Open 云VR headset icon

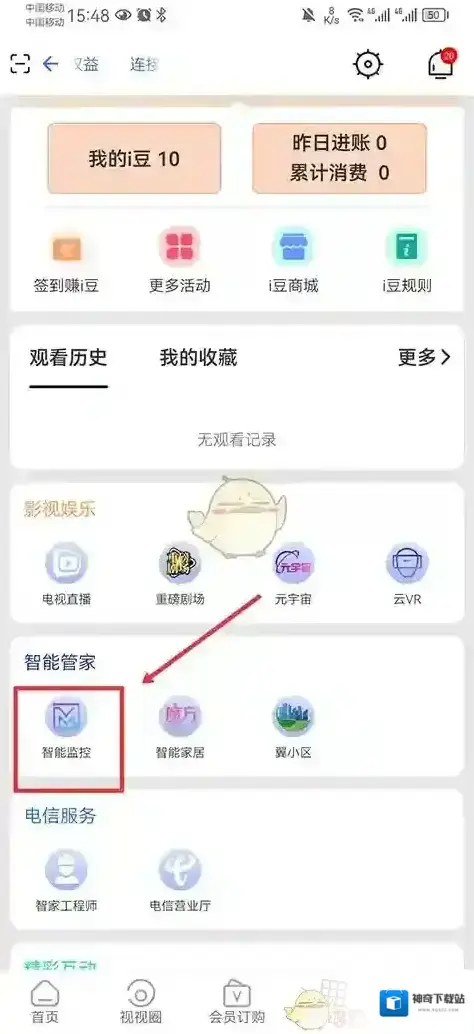click(407, 563)
